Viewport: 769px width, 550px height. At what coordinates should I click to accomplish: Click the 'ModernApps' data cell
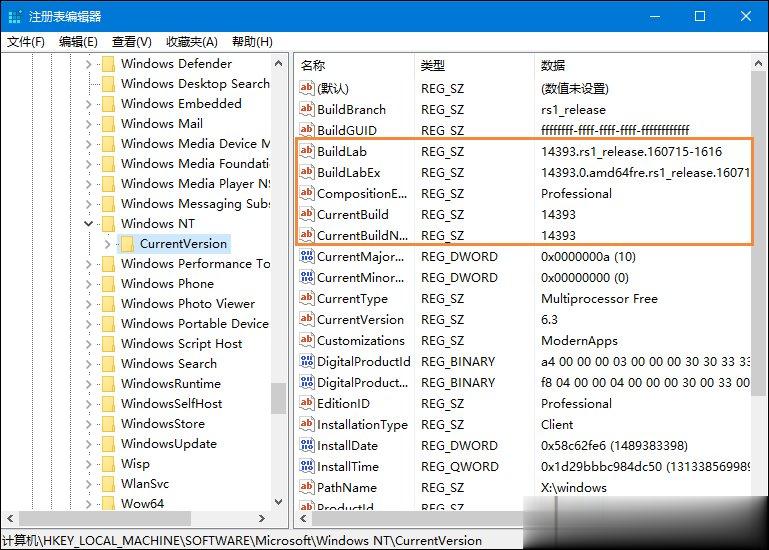579,340
